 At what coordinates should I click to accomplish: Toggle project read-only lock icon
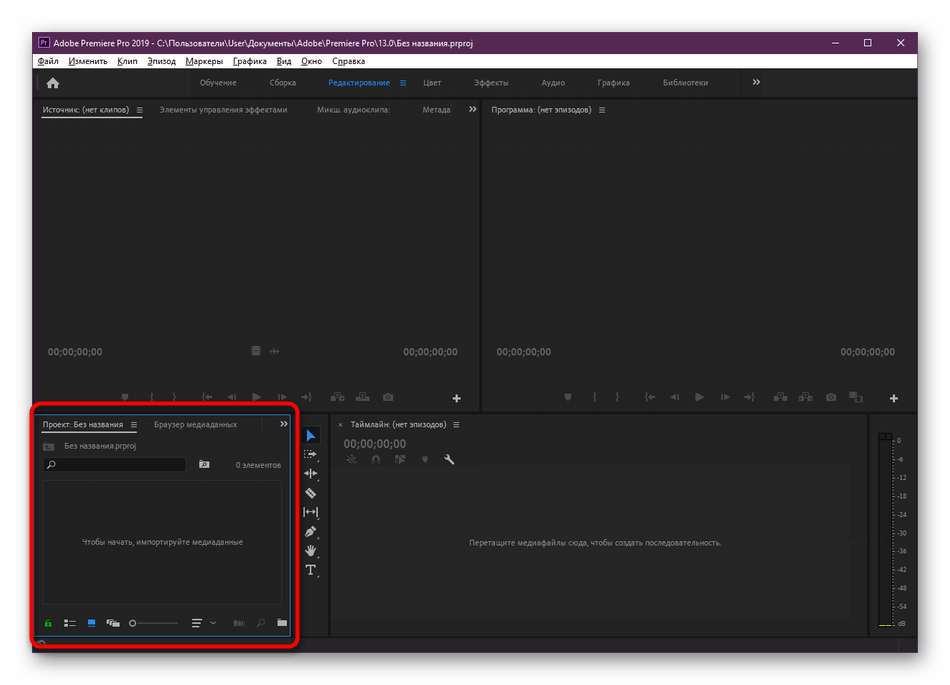[48, 623]
